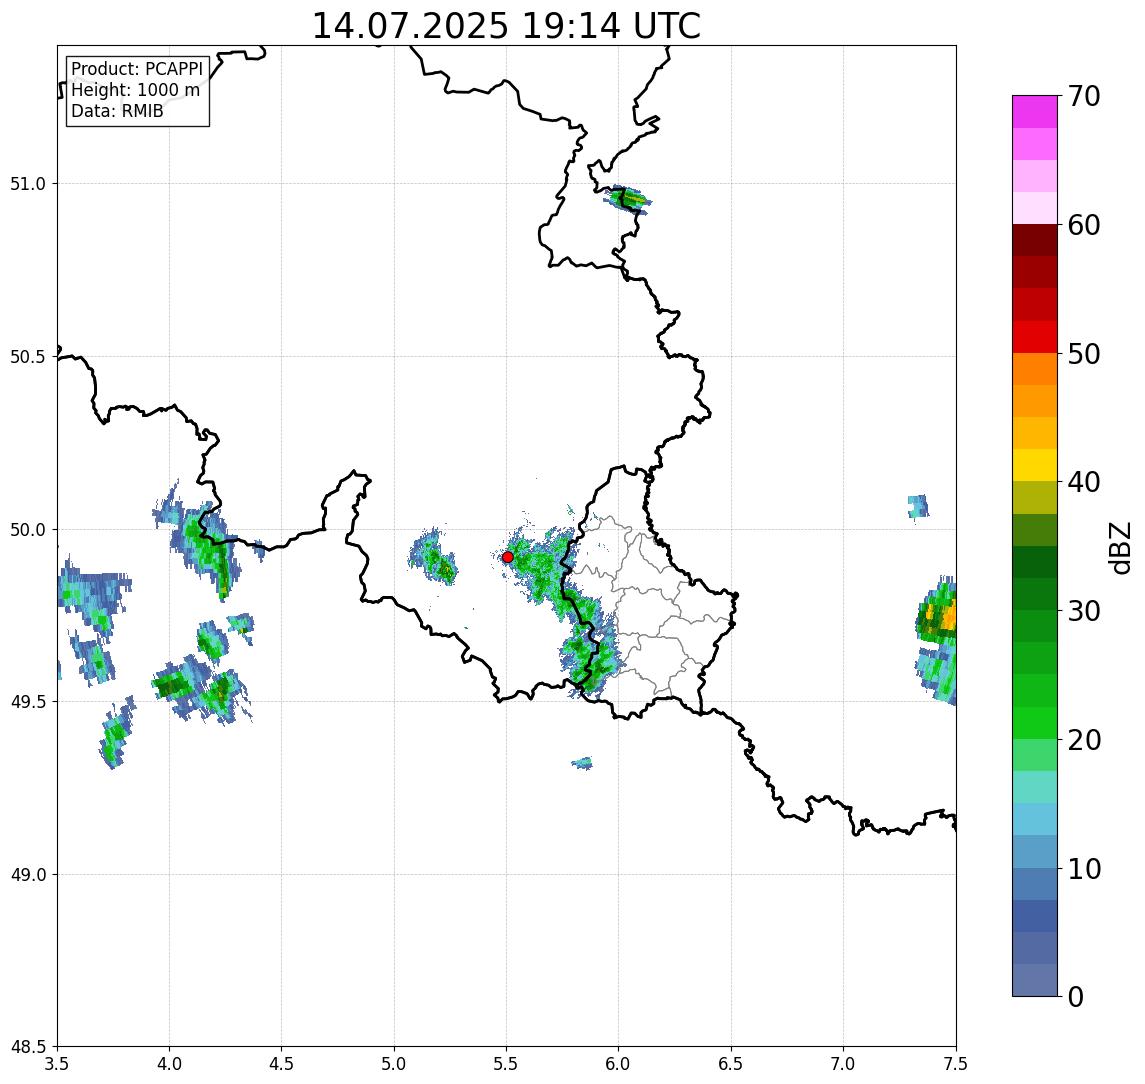Screen dimensions: 1145x1084
Task: Click the colorbar tick label "10"
Action: click(1083, 869)
